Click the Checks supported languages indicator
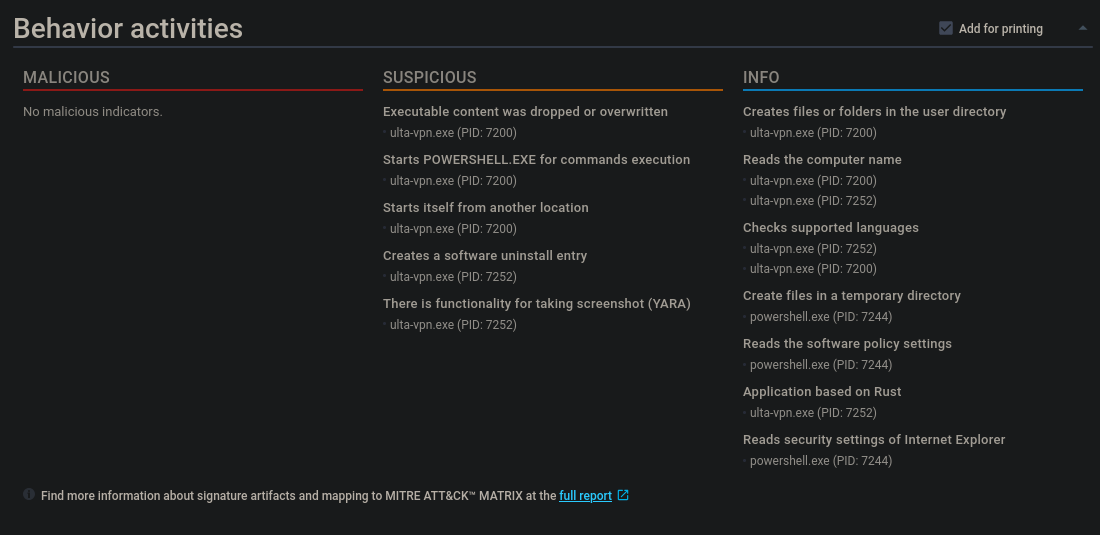 pos(830,228)
